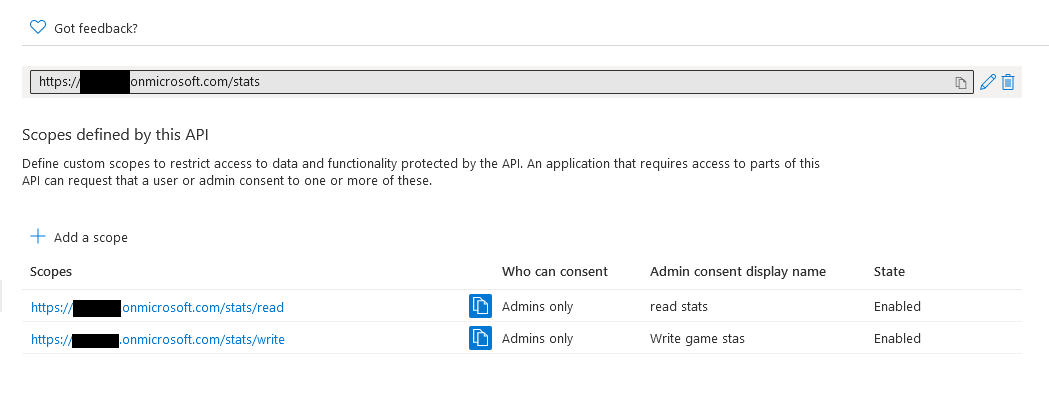The width and height of the screenshot is (1049, 396).
Task: Click Enabled state in the stats/read row
Action: (897, 306)
